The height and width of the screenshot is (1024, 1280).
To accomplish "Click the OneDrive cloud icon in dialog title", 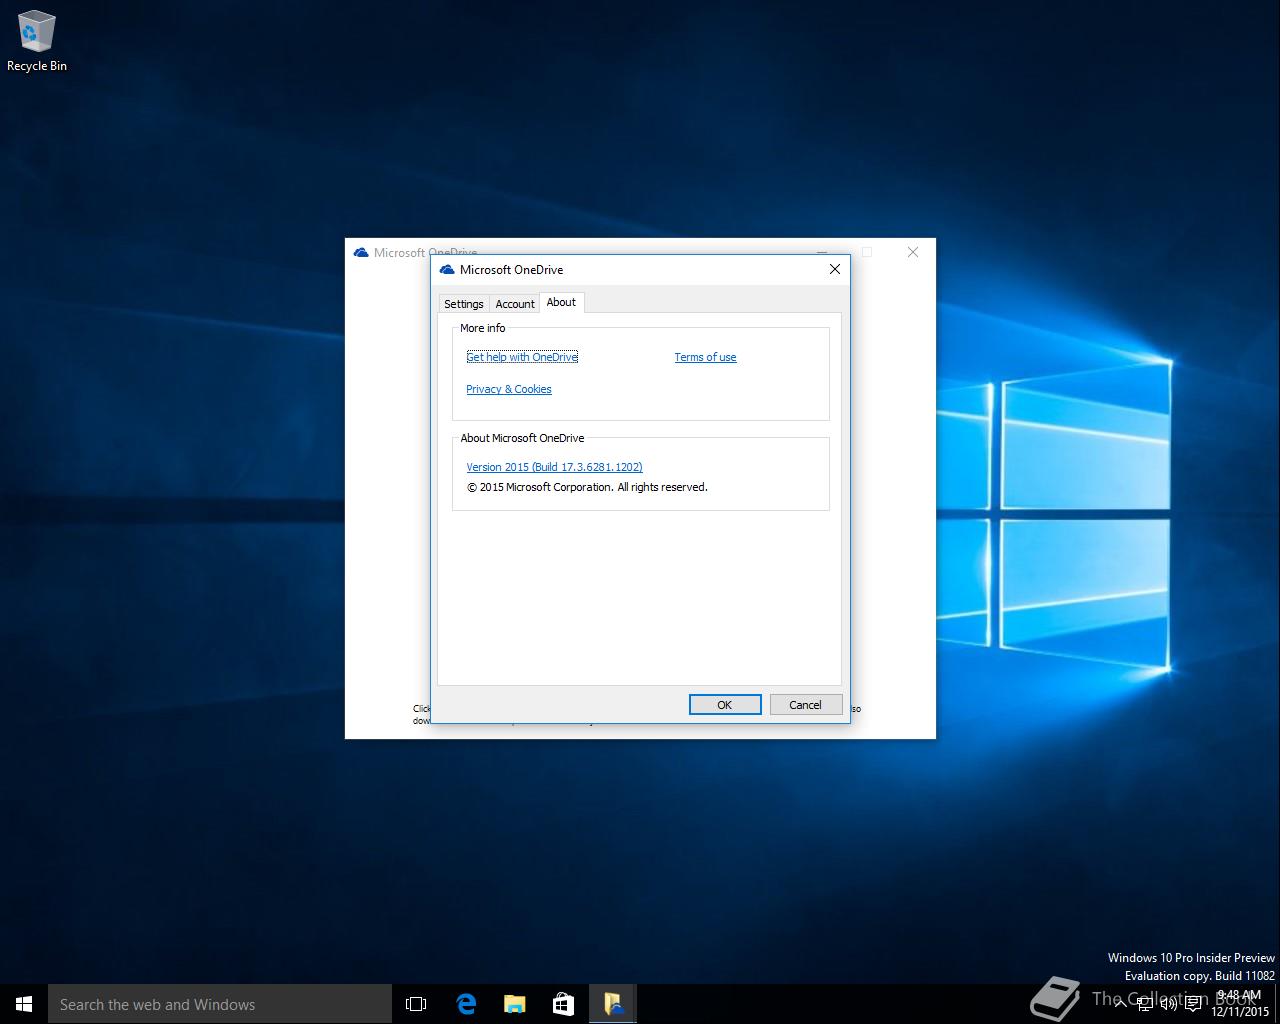I will [447, 270].
